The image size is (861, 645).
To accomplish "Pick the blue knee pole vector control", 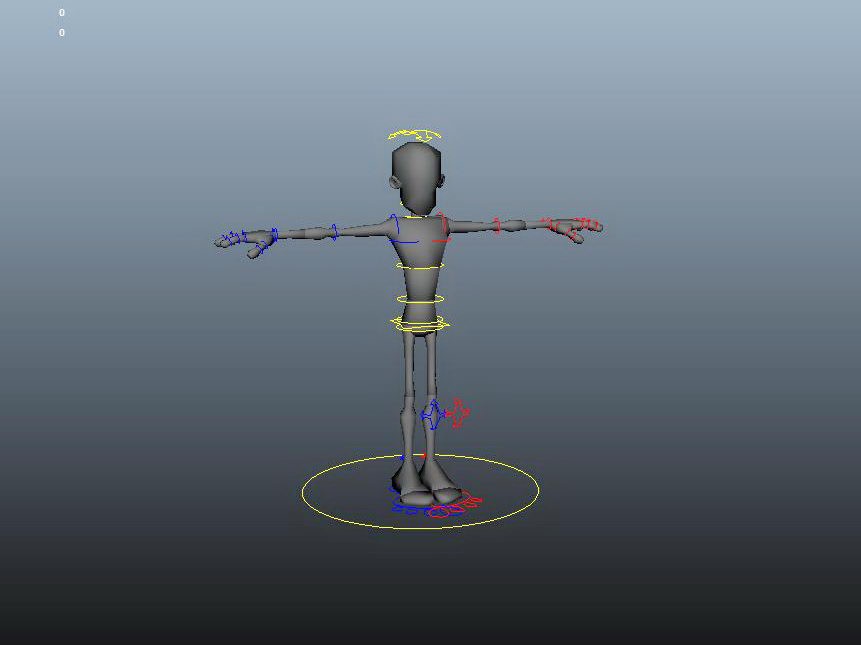I will click(x=431, y=414).
